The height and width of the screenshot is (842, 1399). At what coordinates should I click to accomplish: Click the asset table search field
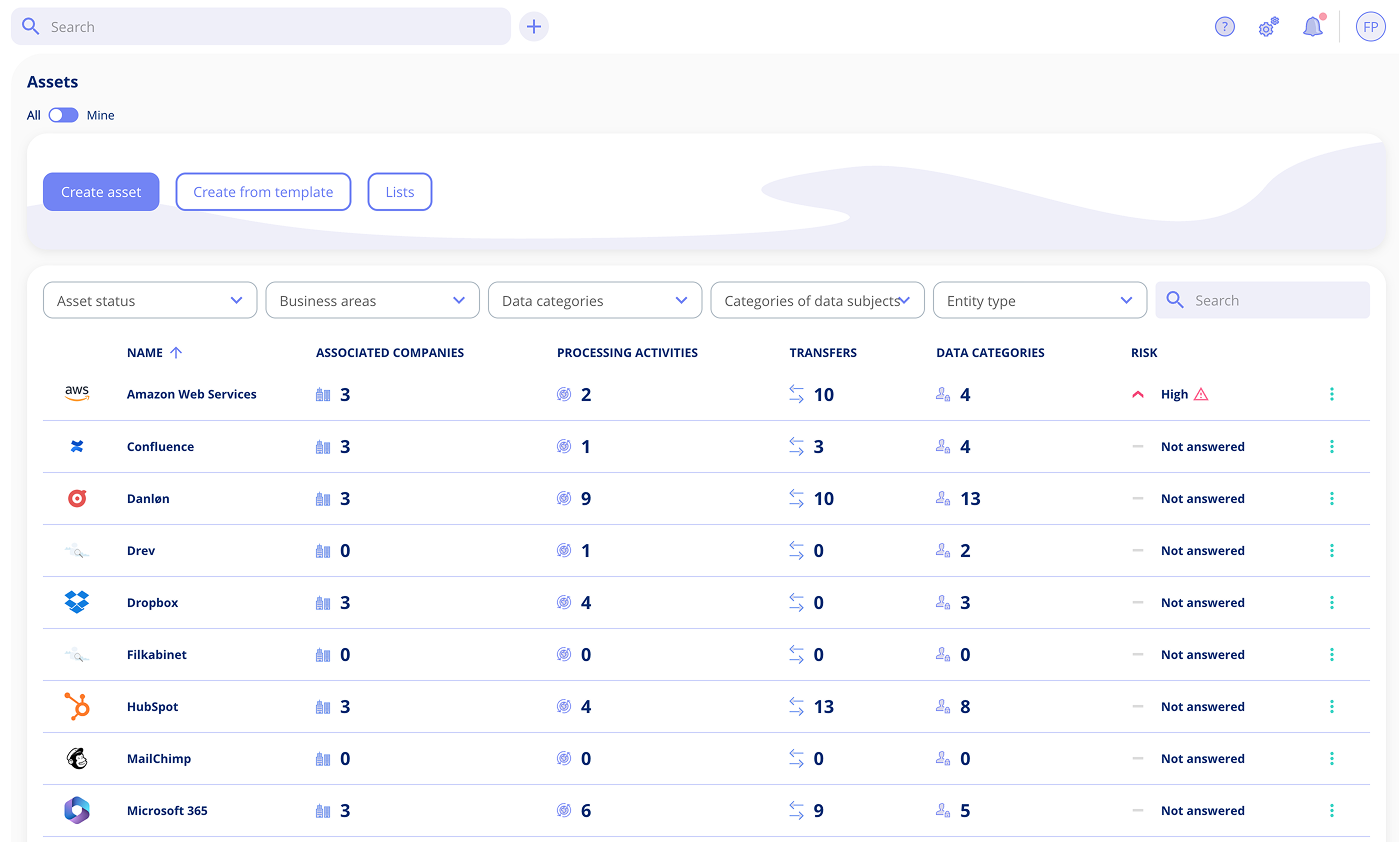(1262, 300)
